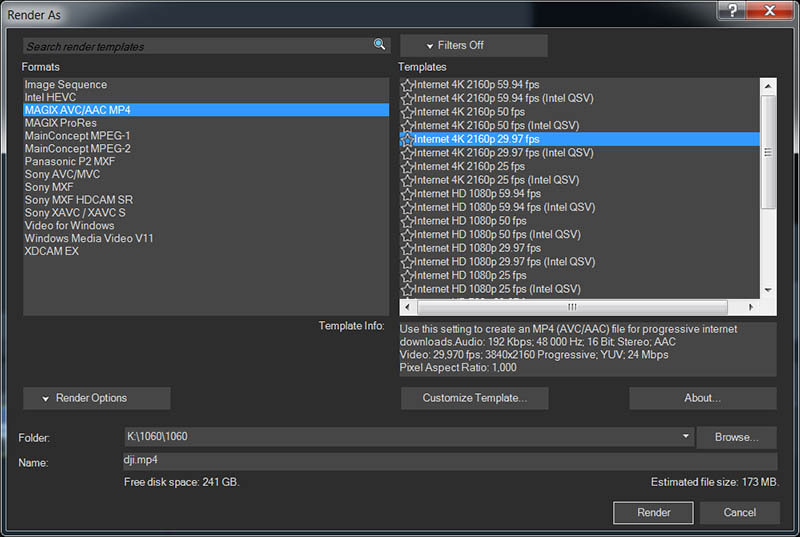Mark Internet 4K 2160p 25 fps as favorite
Viewport: 800px width, 537px height.
(407, 167)
